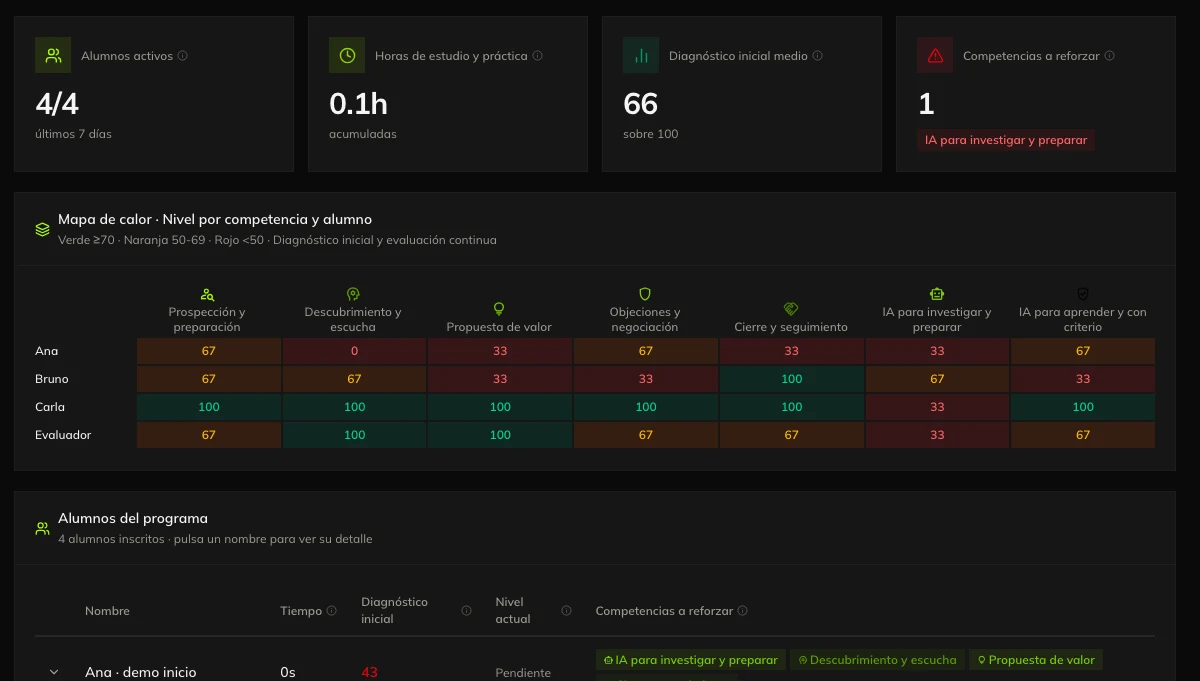
Task: Click the red warning triangle icon
Action: pyautogui.click(x=935, y=56)
